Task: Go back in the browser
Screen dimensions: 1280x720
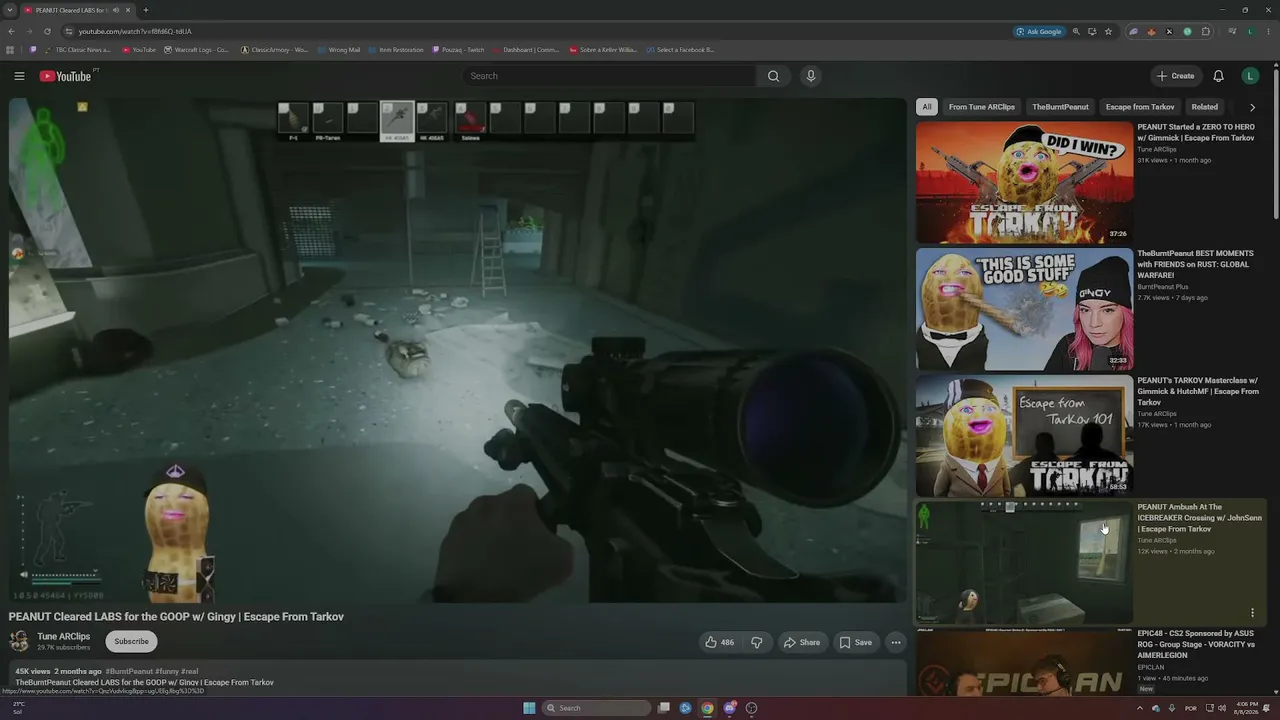Action: pyautogui.click(x=11, y=31)
